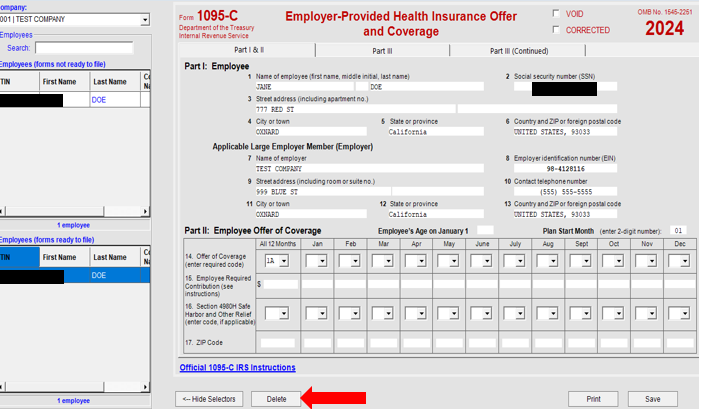Image resolution: width=701 pixels, height=409 pixels.
Task: Open the Company dropdown for TEST COMPANY
Action: [144, 20]
